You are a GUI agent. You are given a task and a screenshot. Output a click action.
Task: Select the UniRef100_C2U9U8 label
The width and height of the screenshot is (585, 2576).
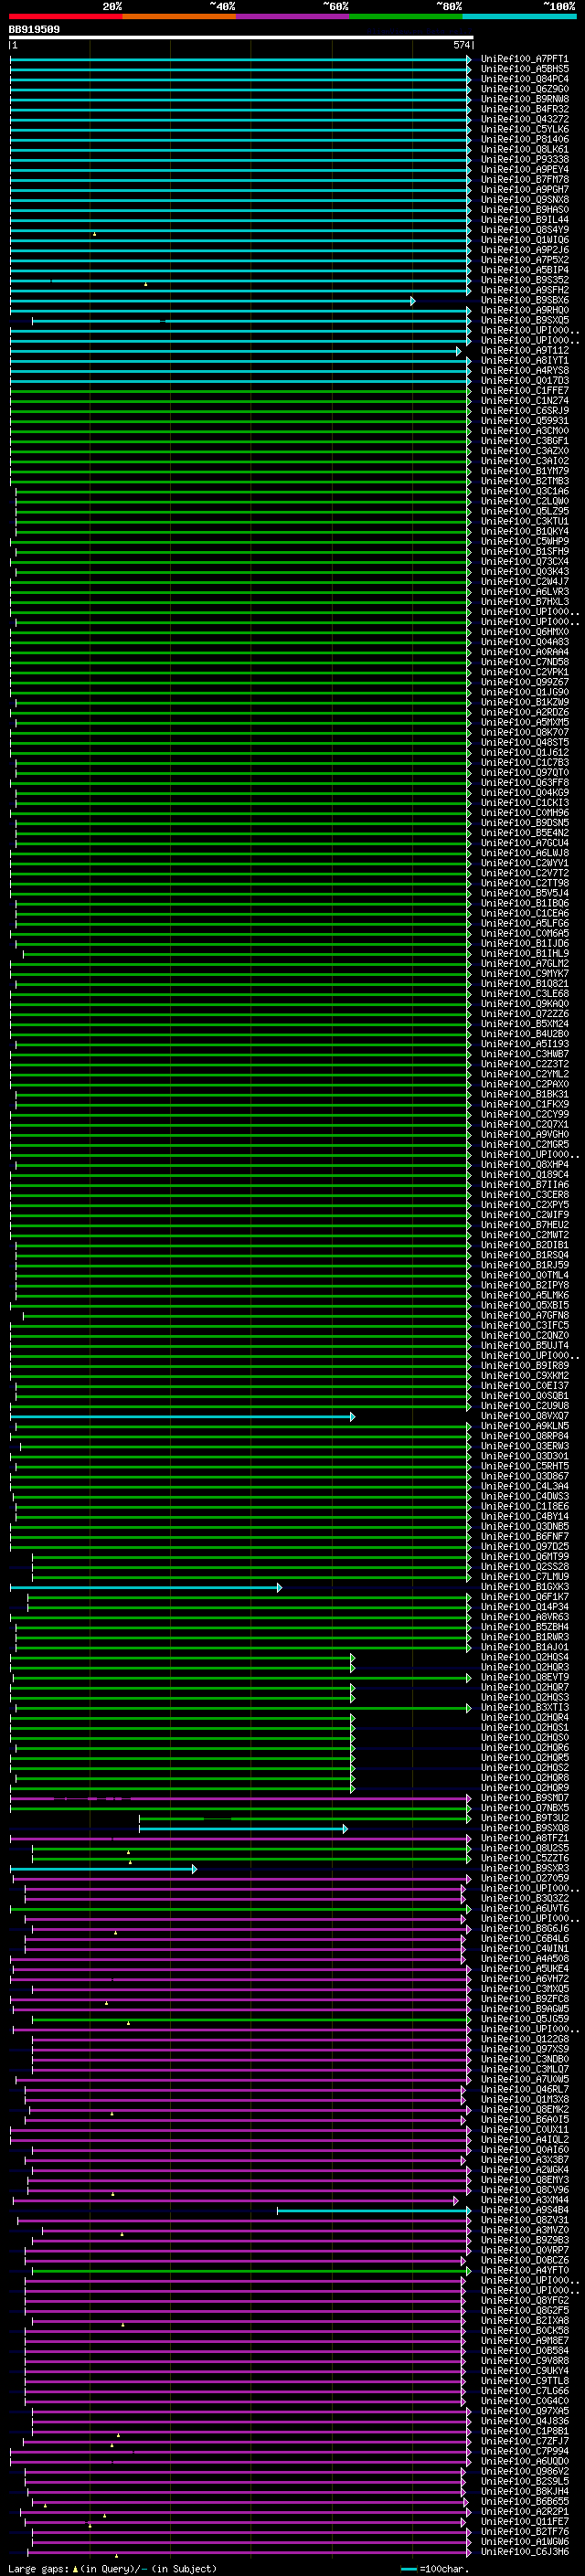coord(525,1406)
